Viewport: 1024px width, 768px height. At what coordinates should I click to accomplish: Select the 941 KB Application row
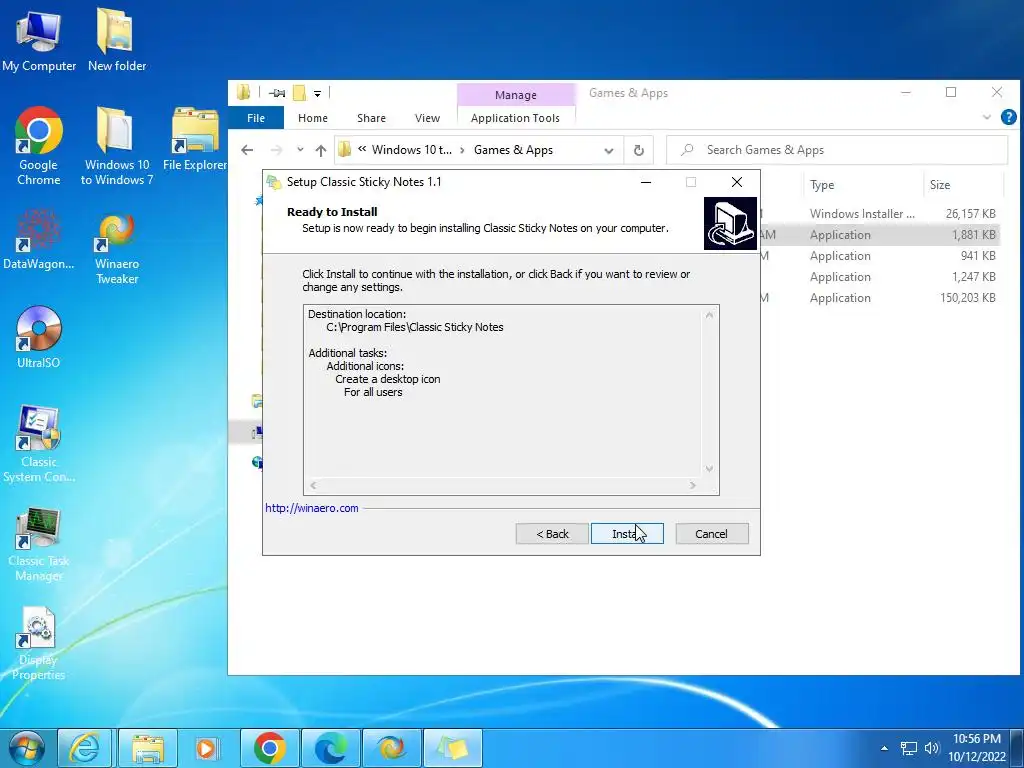pos(880,255)
